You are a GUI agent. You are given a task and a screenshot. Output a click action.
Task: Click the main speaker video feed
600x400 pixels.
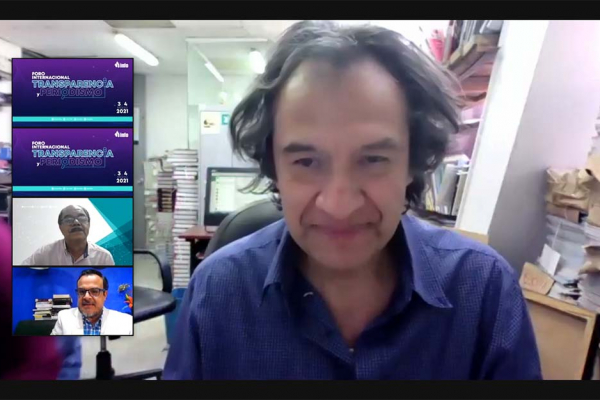[x=300, y=200]
